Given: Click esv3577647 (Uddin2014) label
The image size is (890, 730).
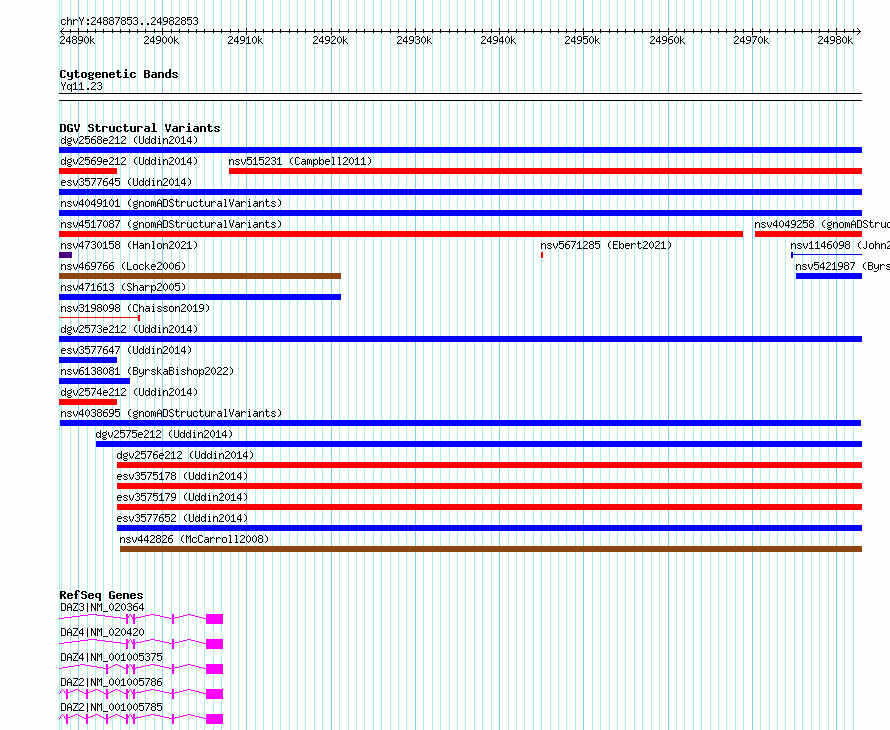Looking at the screenshot, I should (126, 350).
